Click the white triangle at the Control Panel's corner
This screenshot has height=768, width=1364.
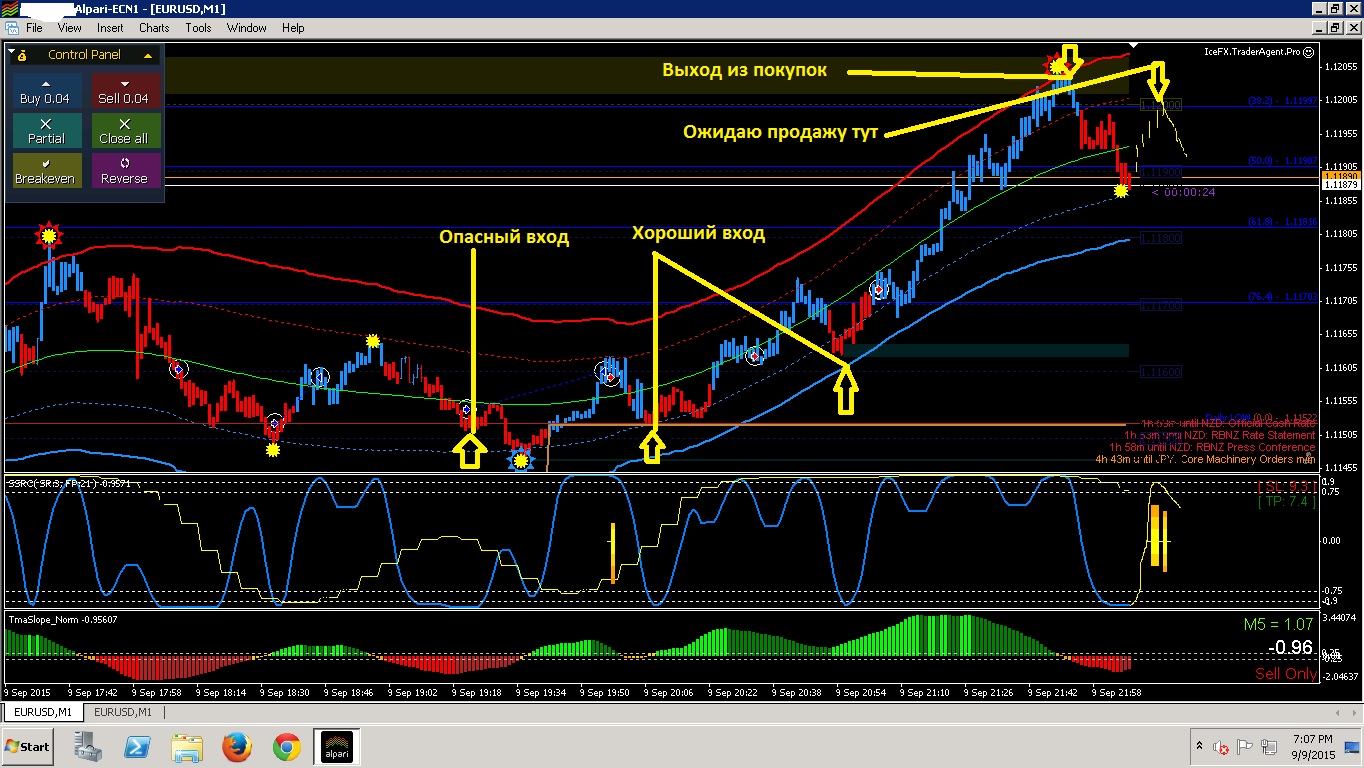11,49
